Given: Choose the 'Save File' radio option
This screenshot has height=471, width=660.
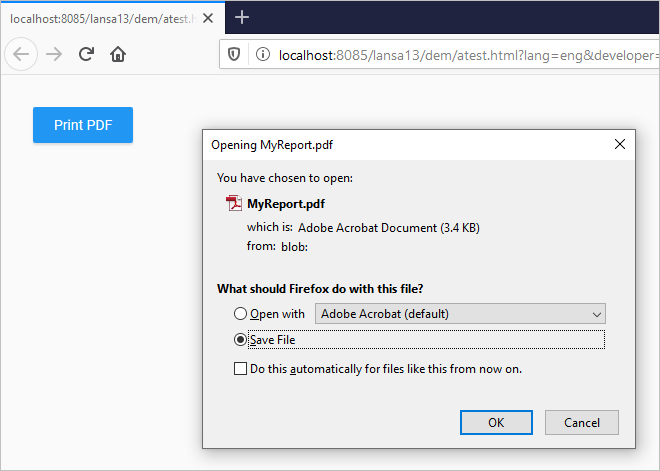Looking at the screenshot, I should tap(240, 340).
